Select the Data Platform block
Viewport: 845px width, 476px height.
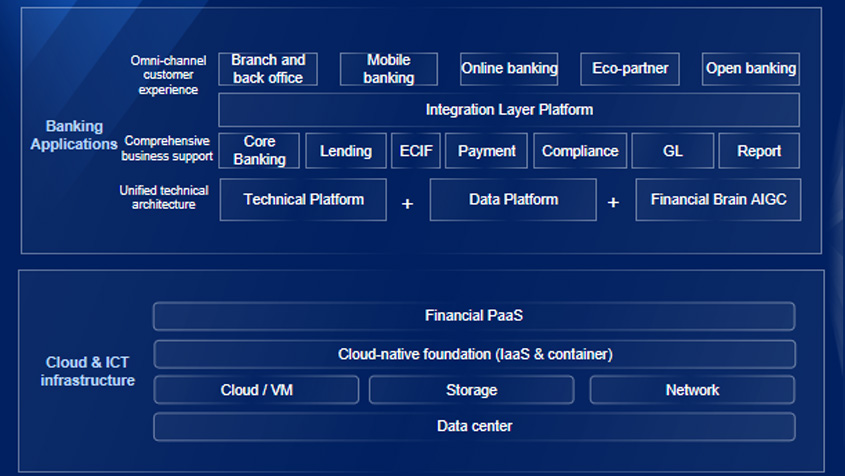pos(513,200)
